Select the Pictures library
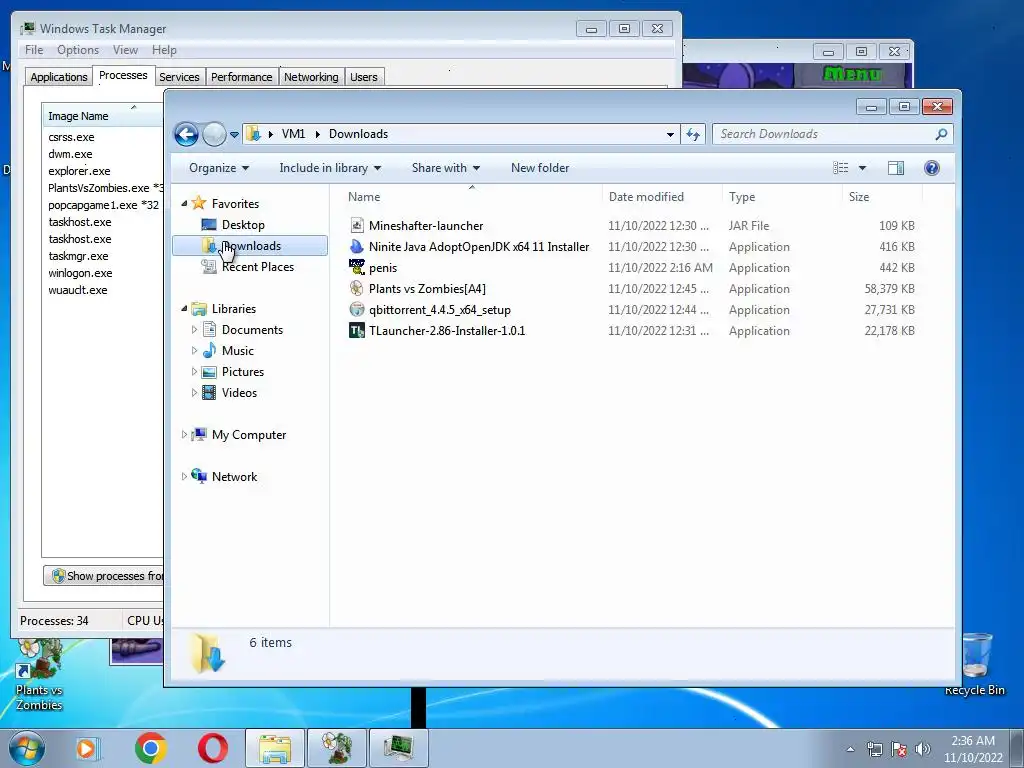Viewport: 1024px width, 768px height. pos(242,372)
